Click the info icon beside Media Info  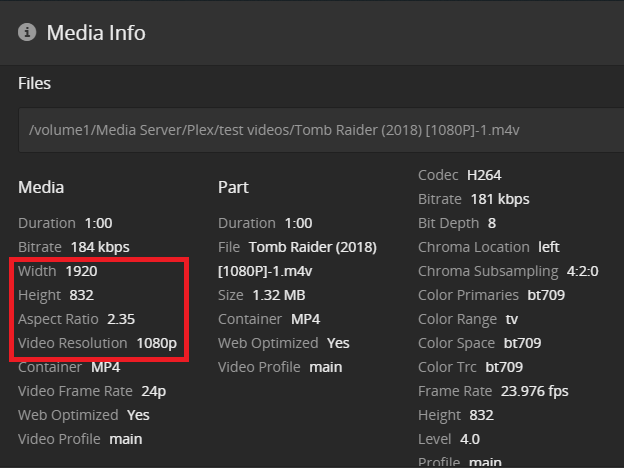tap(27, 33)
